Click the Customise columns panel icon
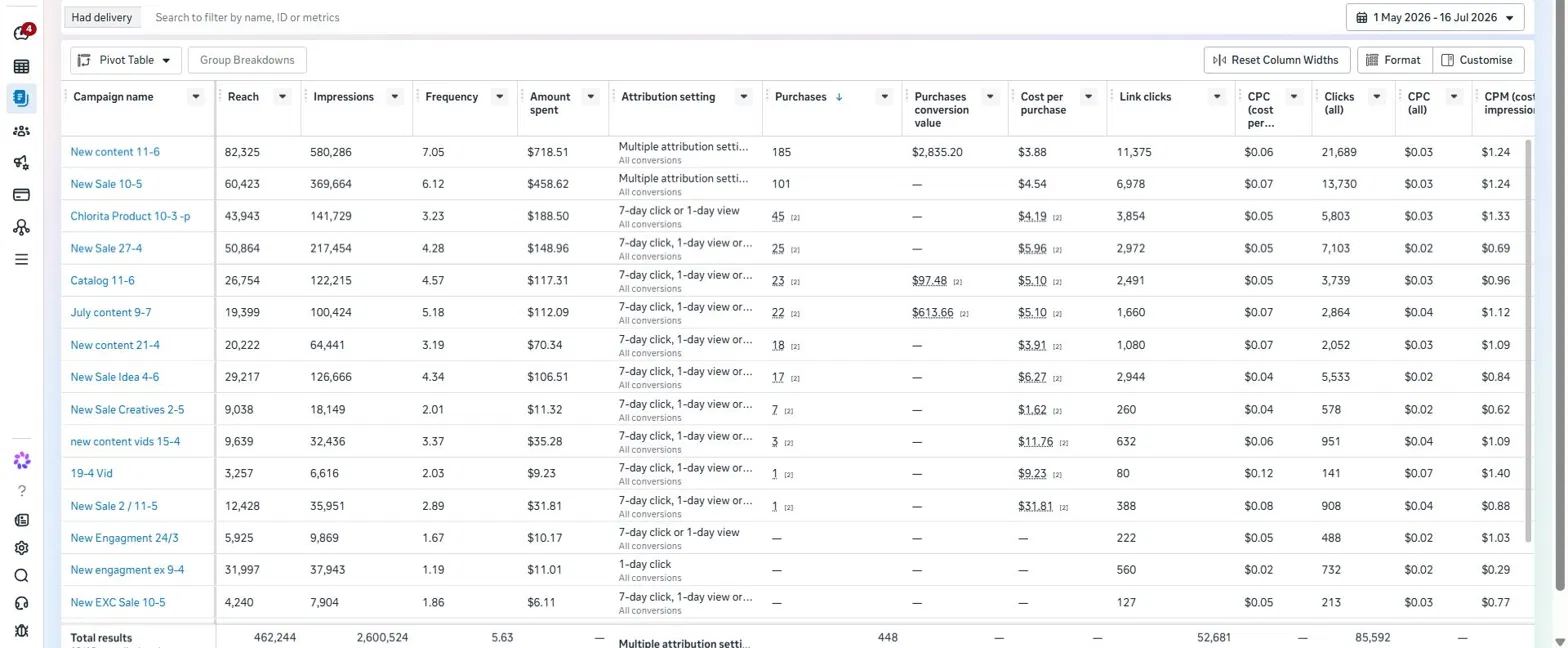1568x648 pixels. (1447, 60)
